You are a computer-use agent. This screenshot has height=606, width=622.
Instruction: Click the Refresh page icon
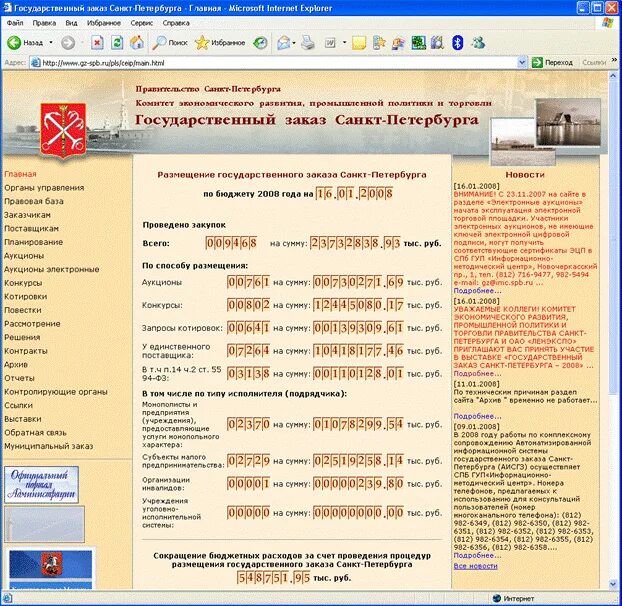tap(117, 42)
